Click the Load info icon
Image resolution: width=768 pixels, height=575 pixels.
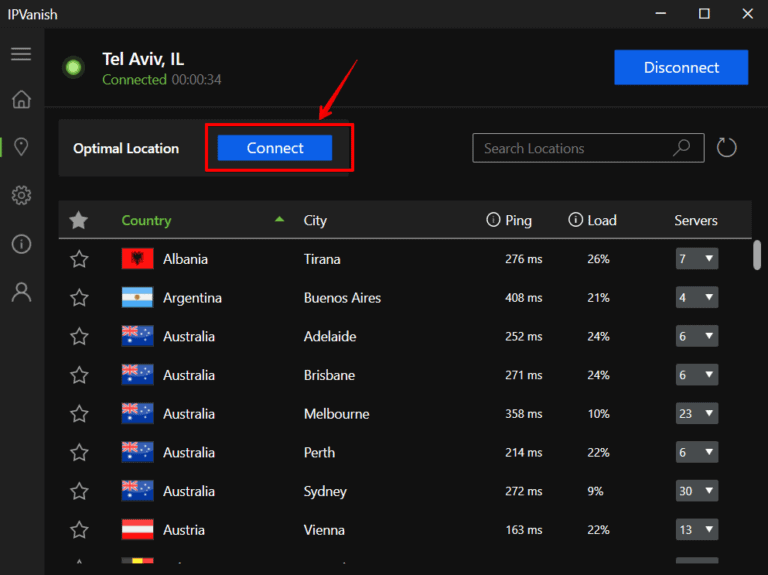click(x=575, y=220)
